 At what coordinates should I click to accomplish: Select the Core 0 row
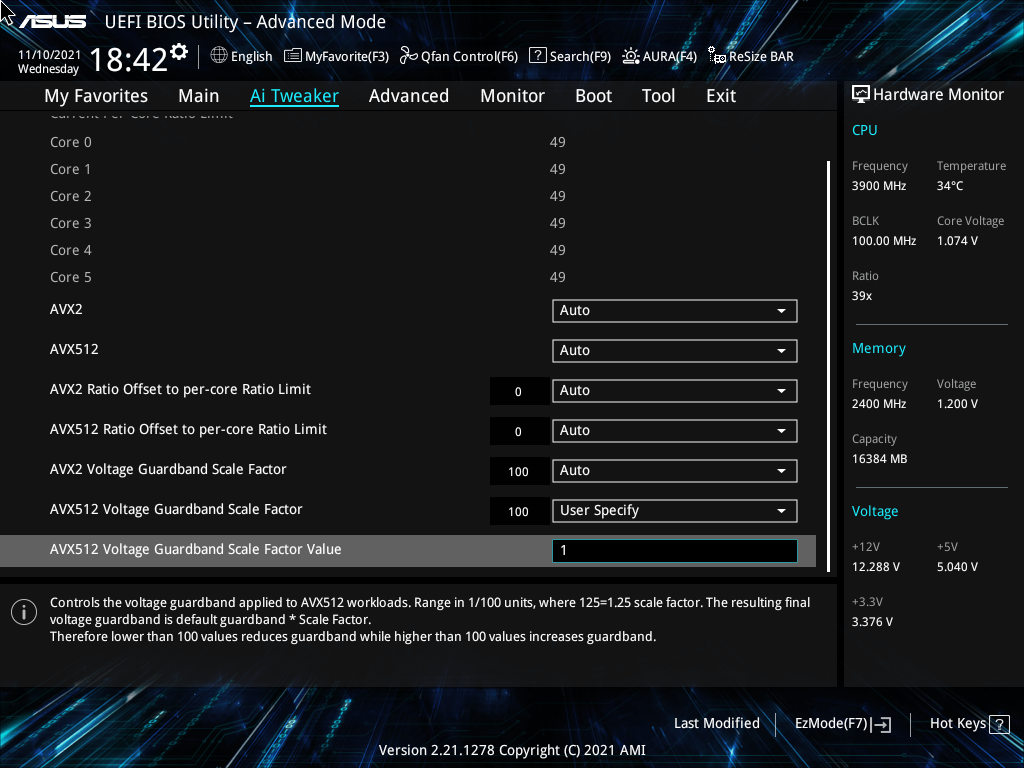click(x=408, y=142)
